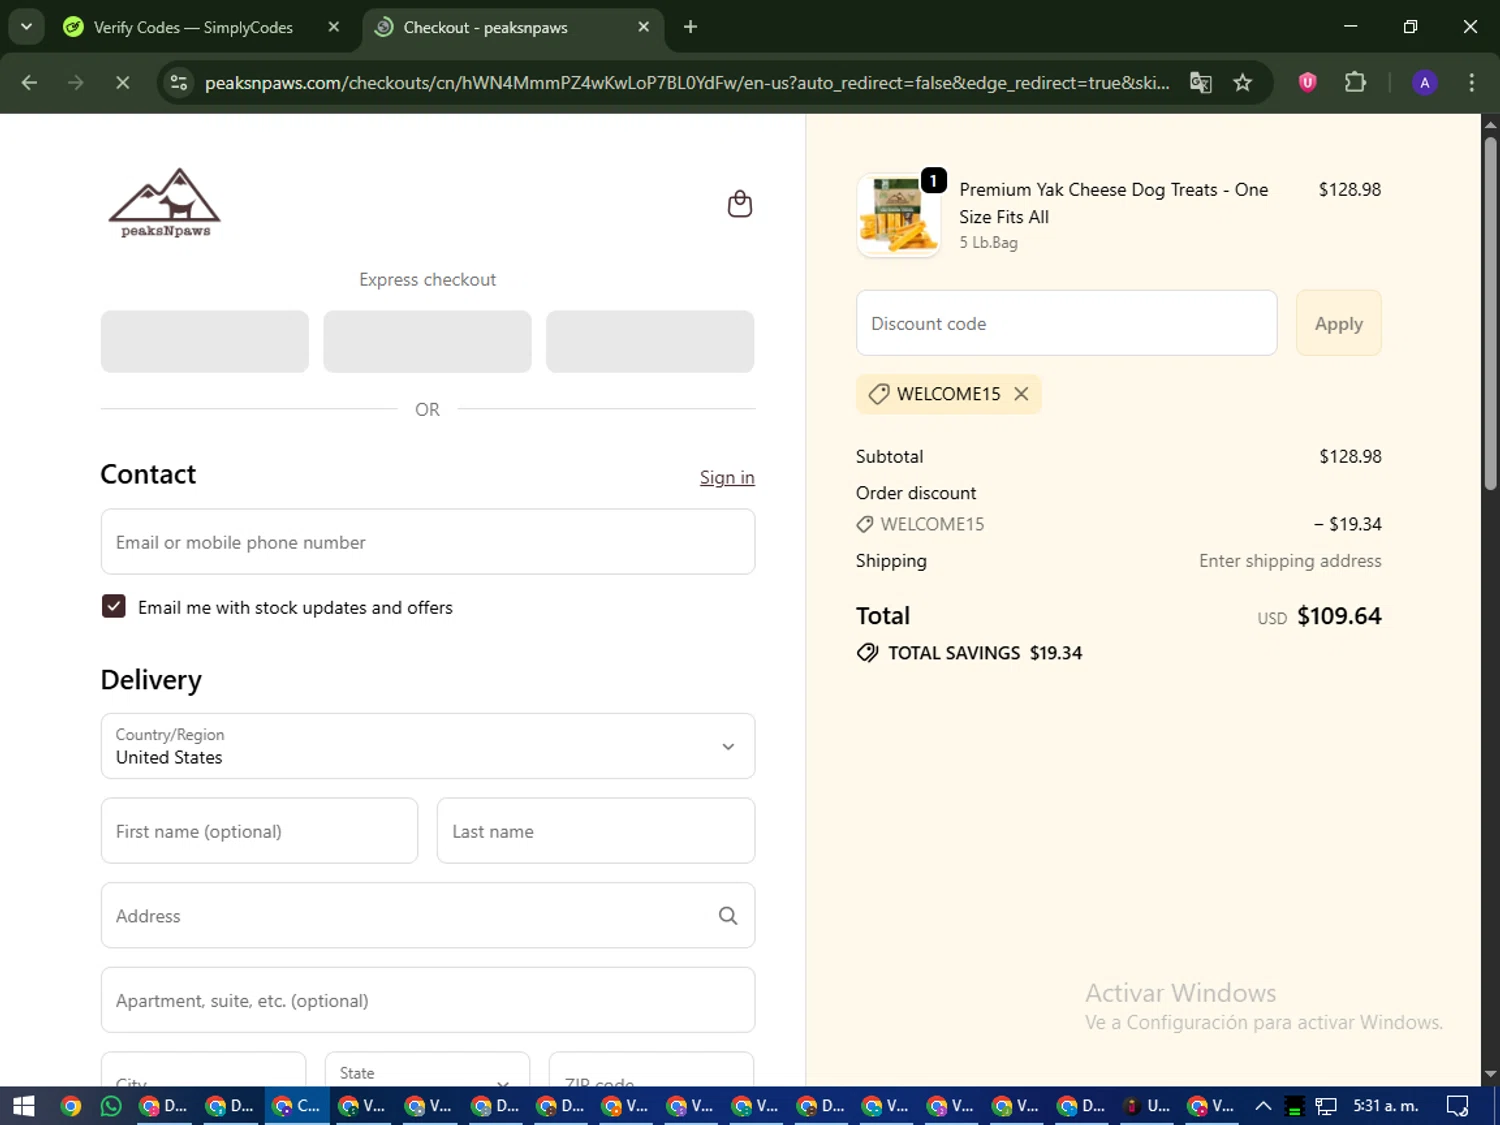This screenshot has height=1125, width=1500.
Task: Open the tab search dropdown arrow
Action: 26,27
